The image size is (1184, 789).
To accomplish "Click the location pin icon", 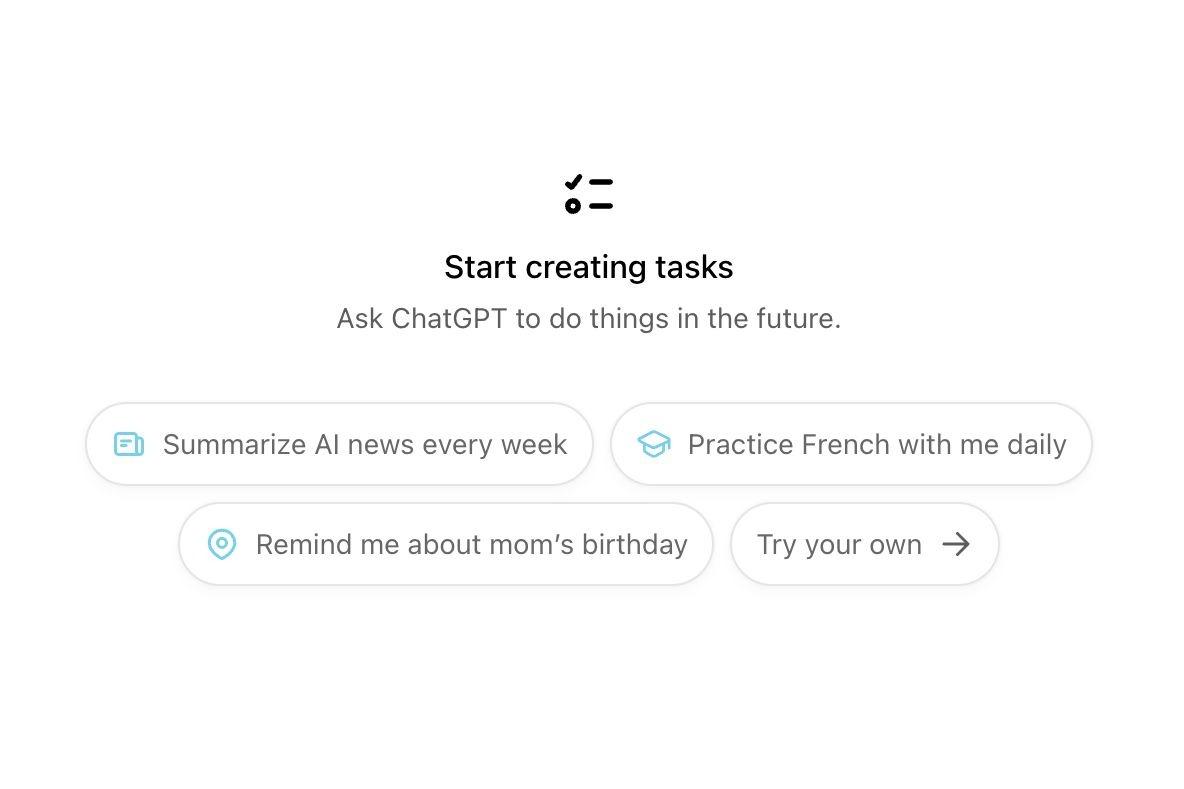I will tap(222, 544).
